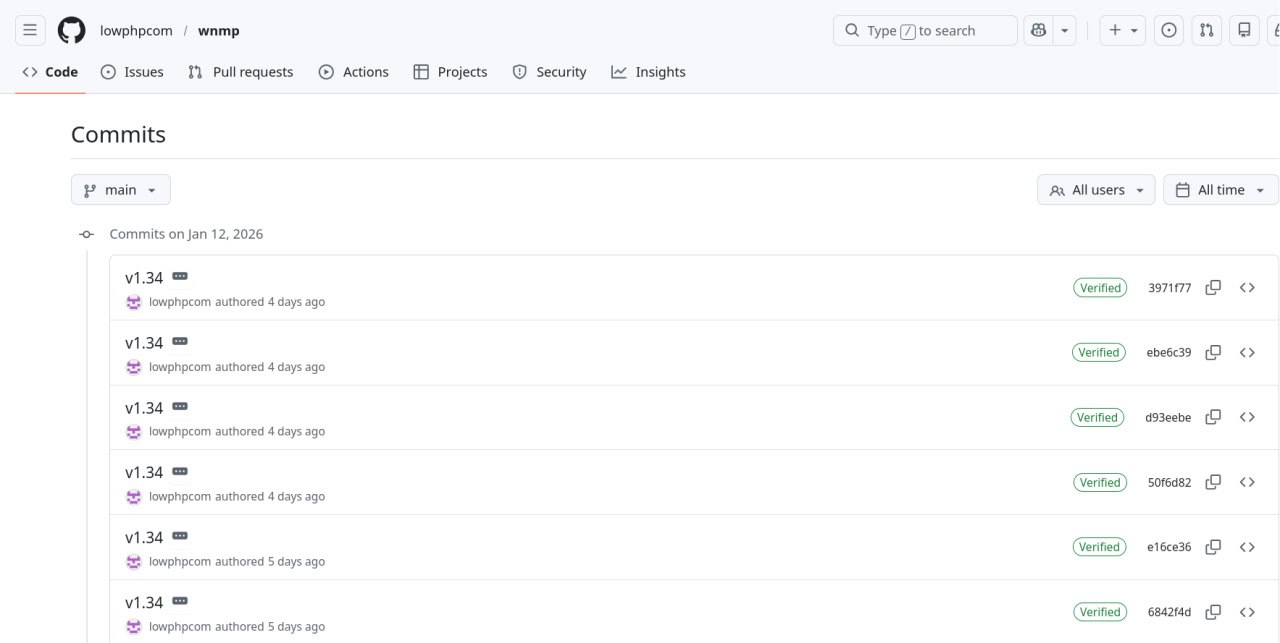1280x643 pixels.
Task: Copy full SHA for commit 3971f77
Action: coord(1213,288)
